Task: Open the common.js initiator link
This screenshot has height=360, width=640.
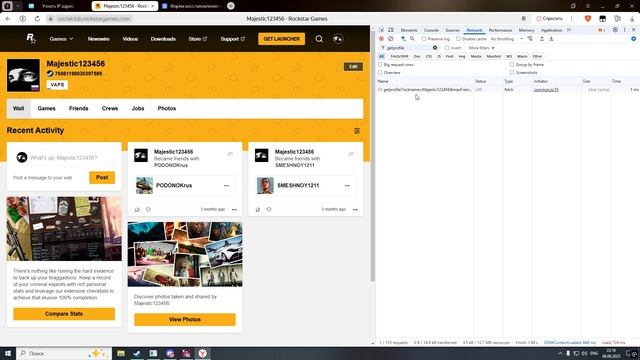Action: [x=546, y=89]
